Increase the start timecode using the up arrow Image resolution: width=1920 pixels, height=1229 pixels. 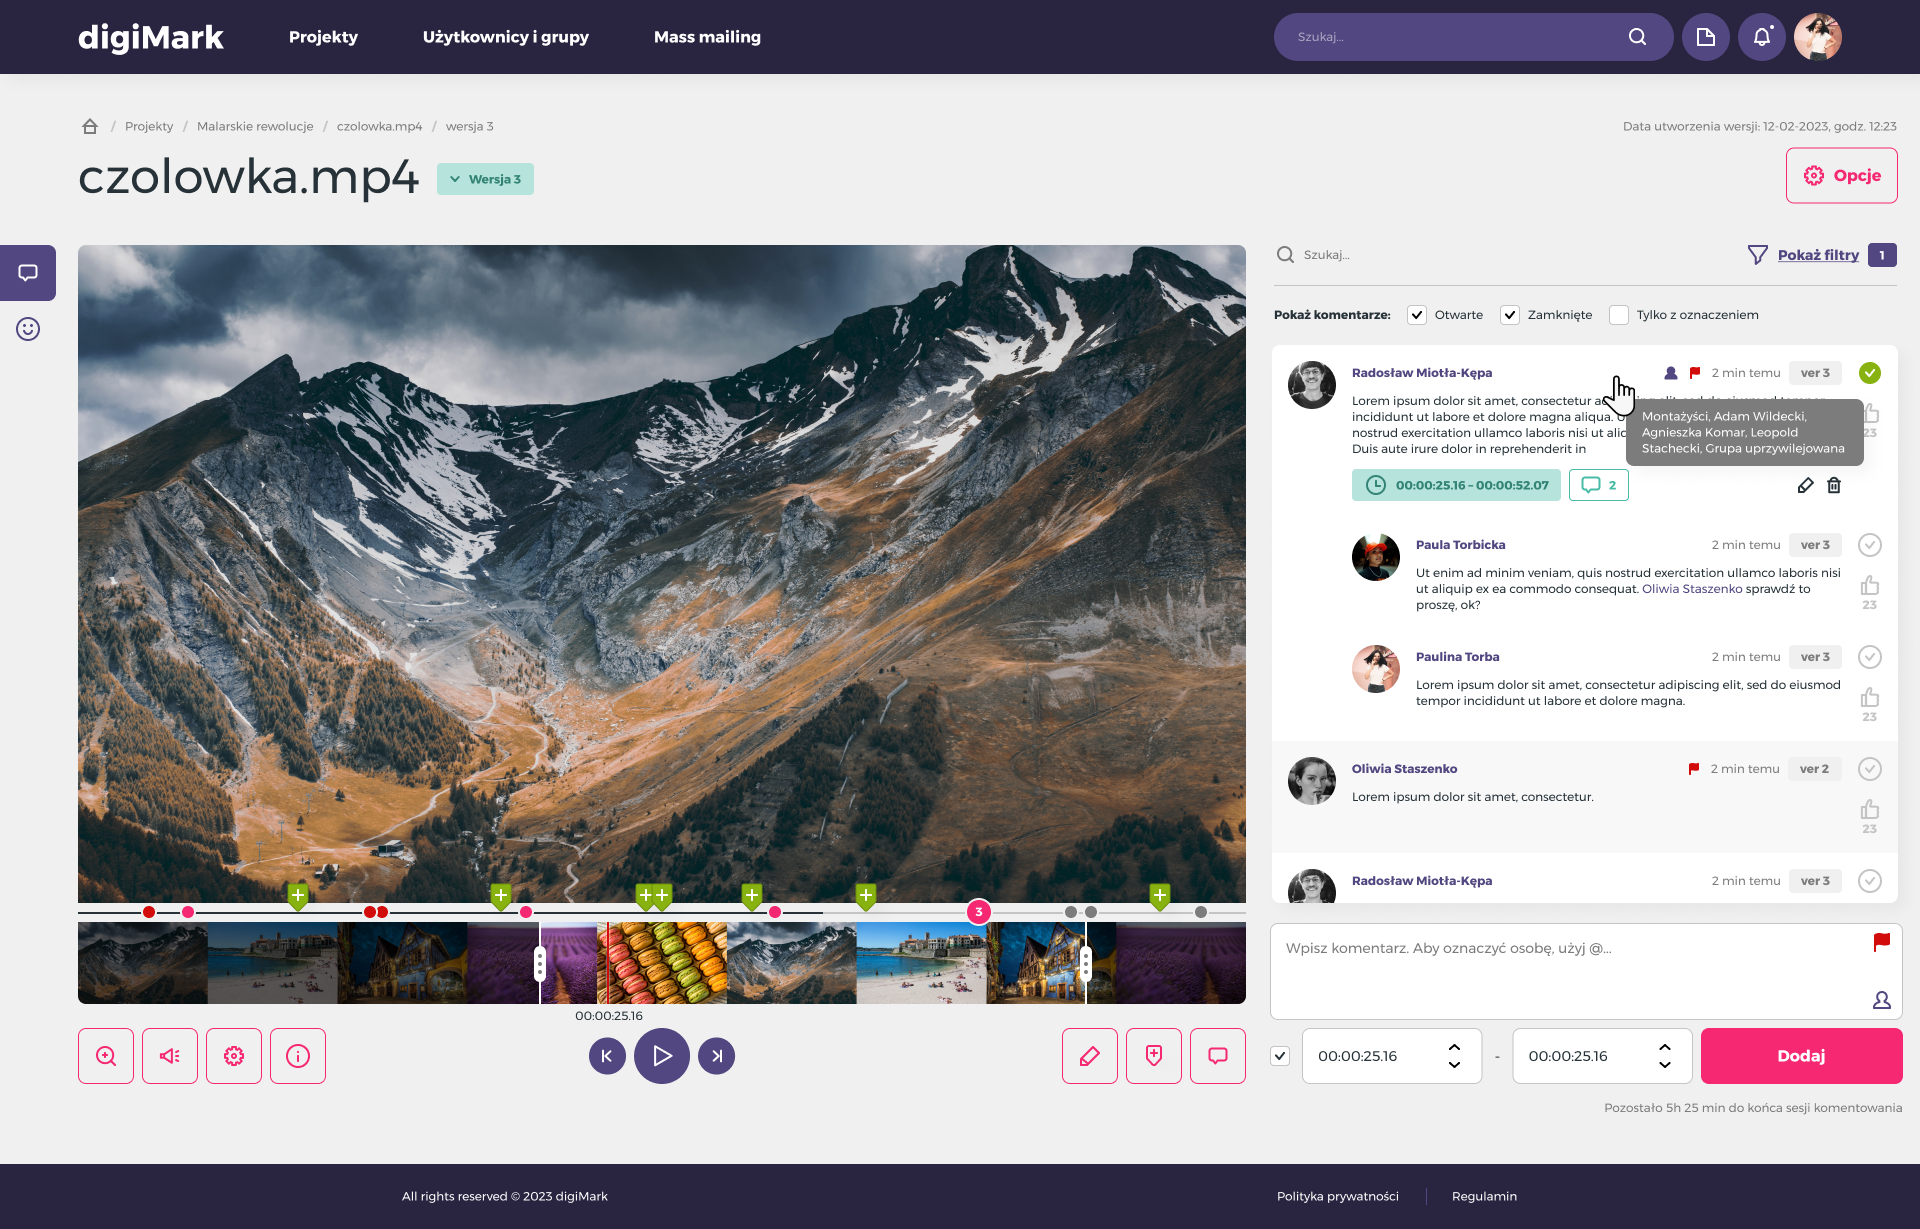pyautogui.click(x=1454, y=1047)
